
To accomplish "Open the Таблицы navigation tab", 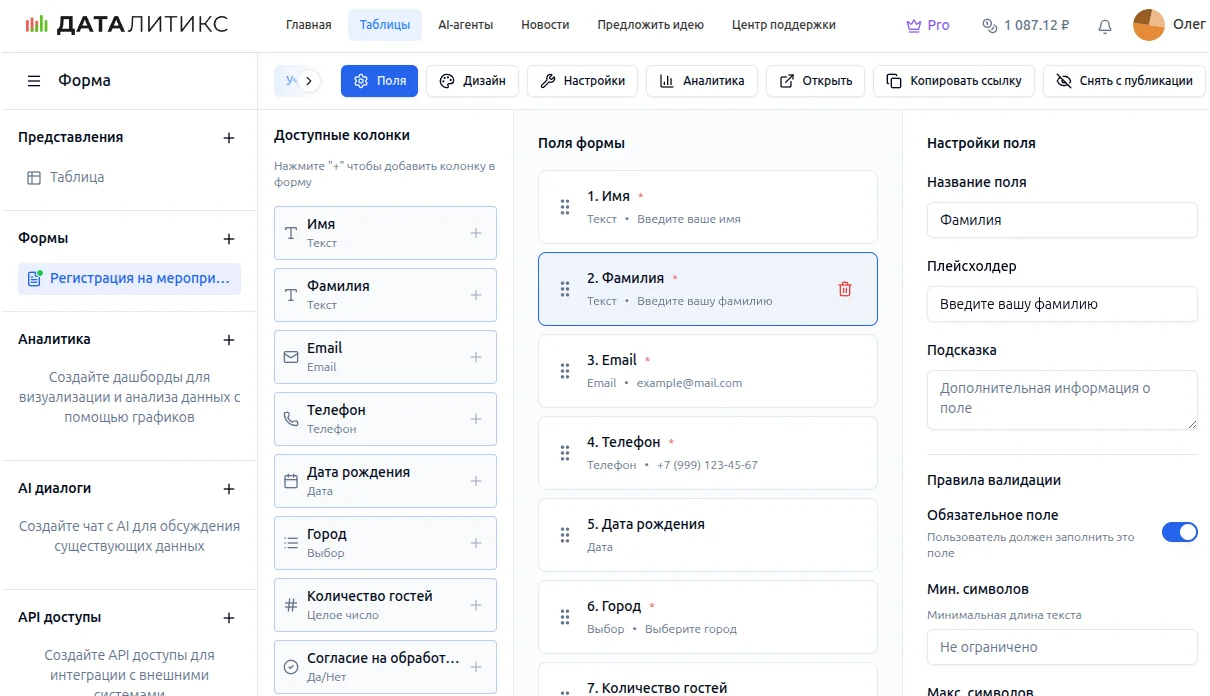I will [x=385, y=25].
